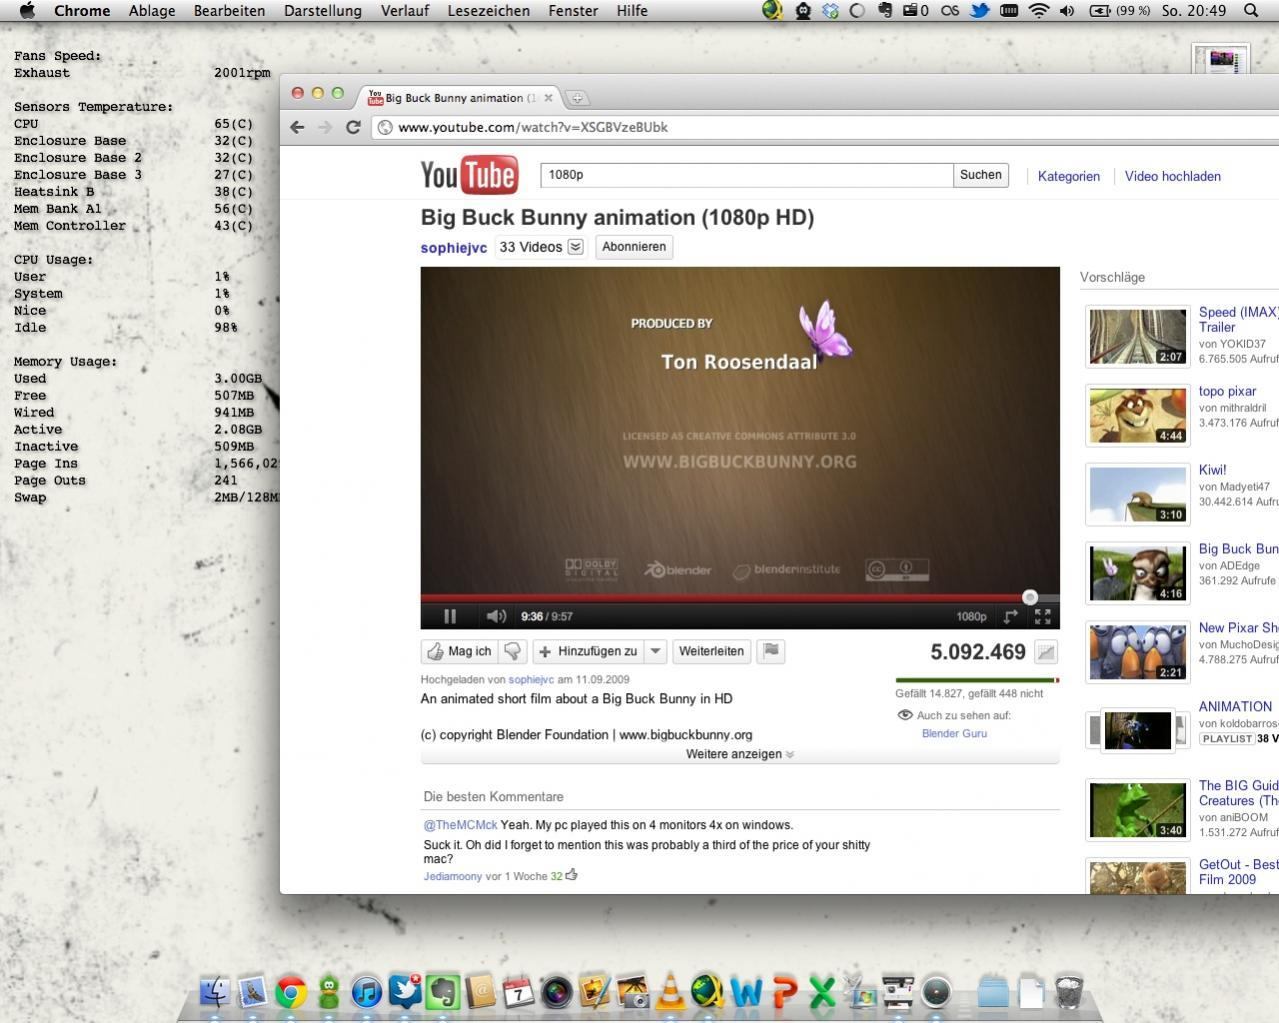Open the Kiwi! suggested video thumbnail

coord(1138,494)
